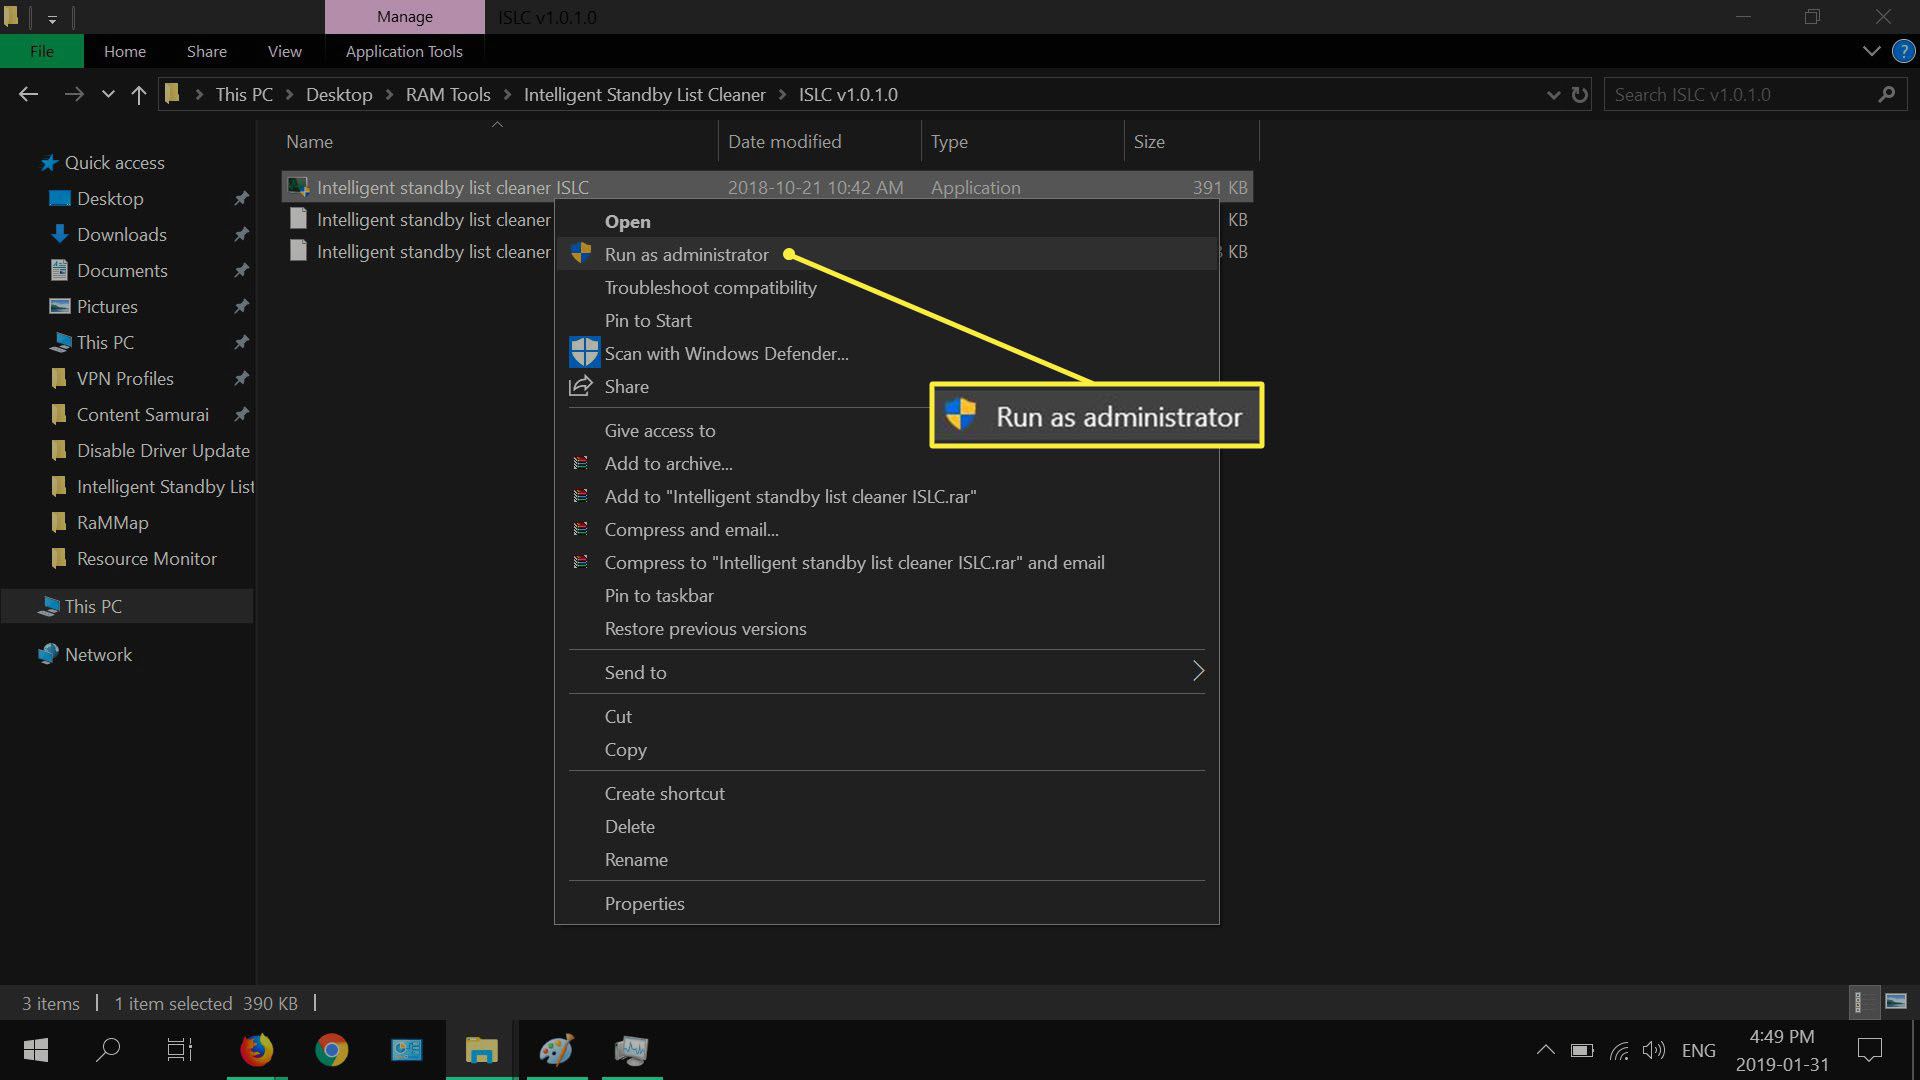The image size is (1920, 1080).
Task: Sort files by Size column header
Action: 1191,142
